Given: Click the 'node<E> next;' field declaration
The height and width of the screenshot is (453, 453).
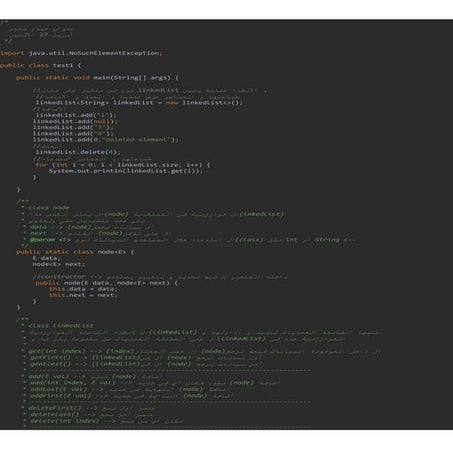Looking at the screenshot, I should (59, 264).
